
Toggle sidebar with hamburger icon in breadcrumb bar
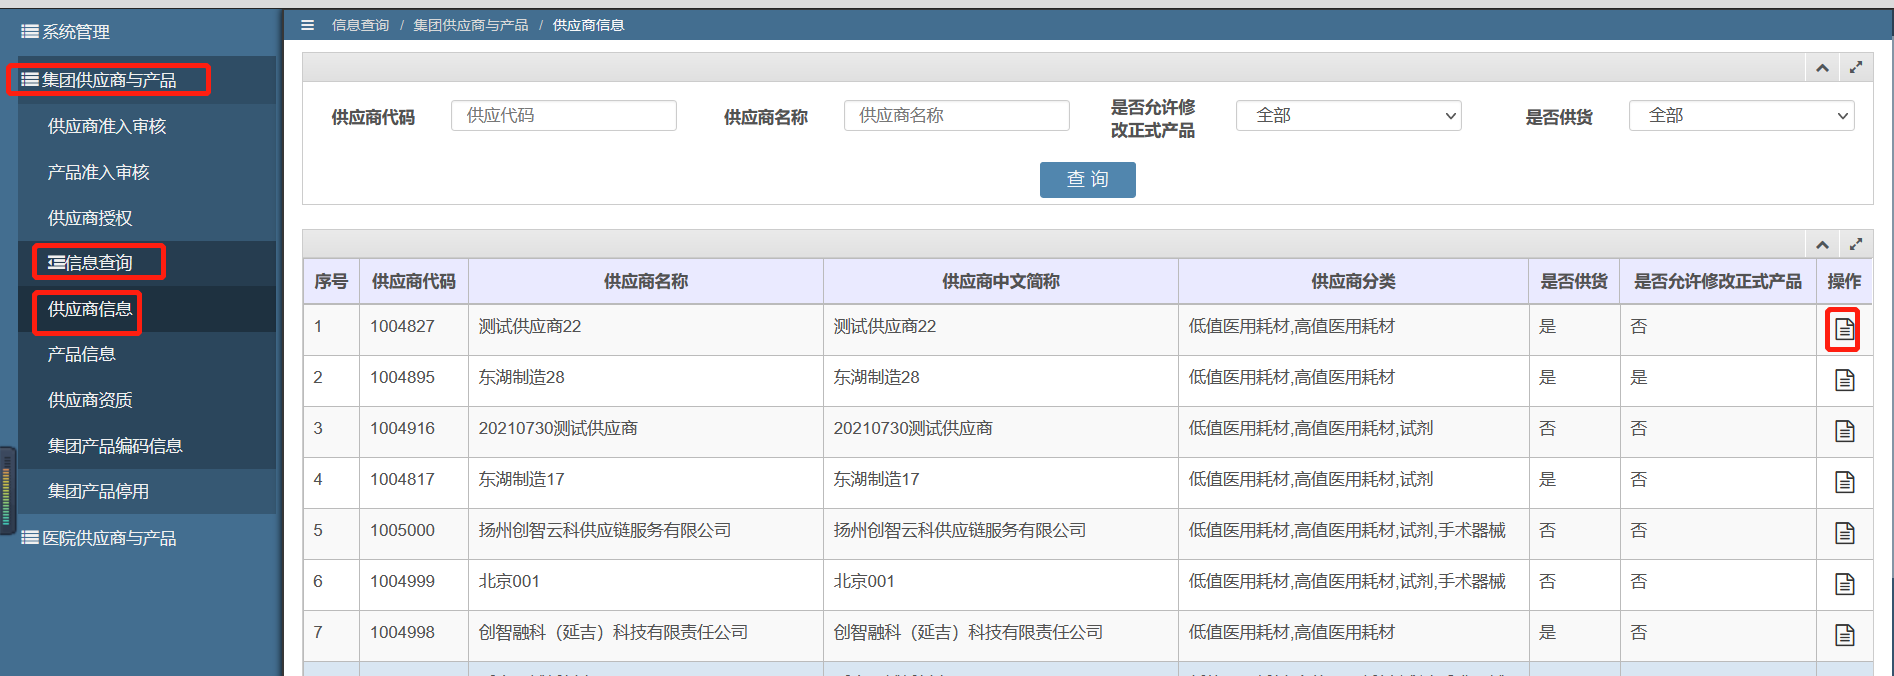(307, 25)
